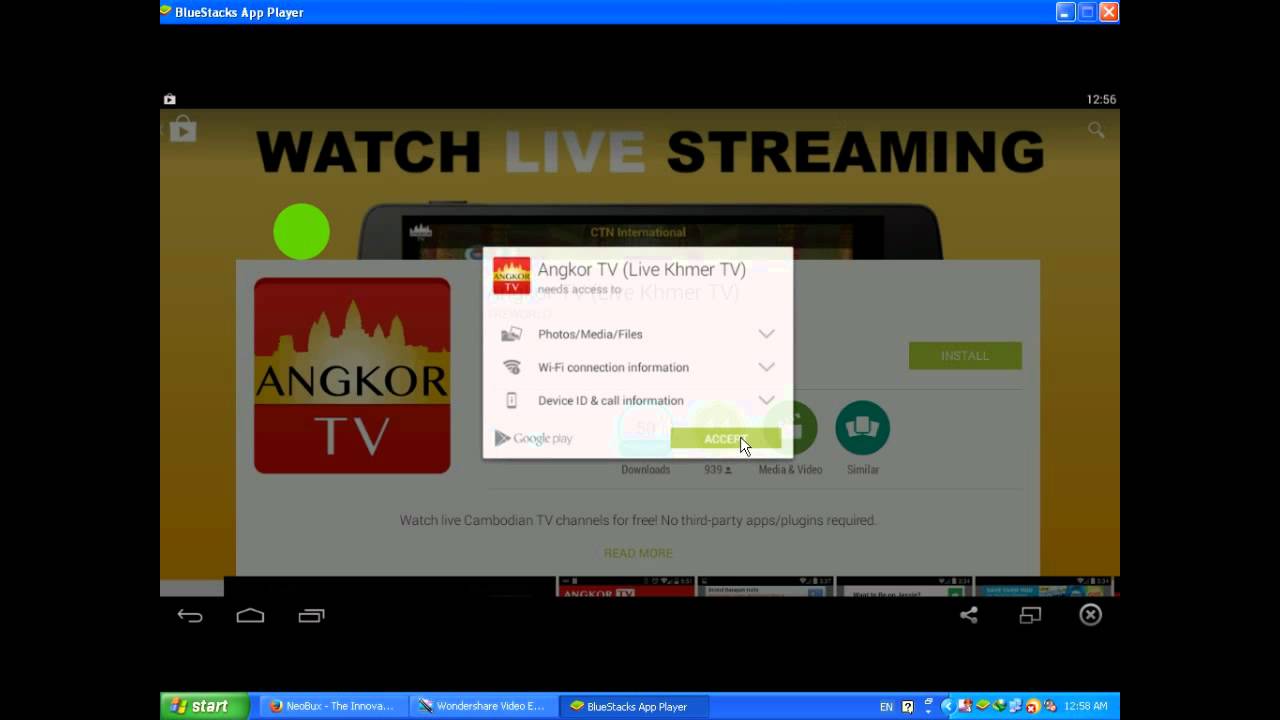Click the Google Play logo in dialog
This screenshot has width=1280, height=720.
[533, 438]
